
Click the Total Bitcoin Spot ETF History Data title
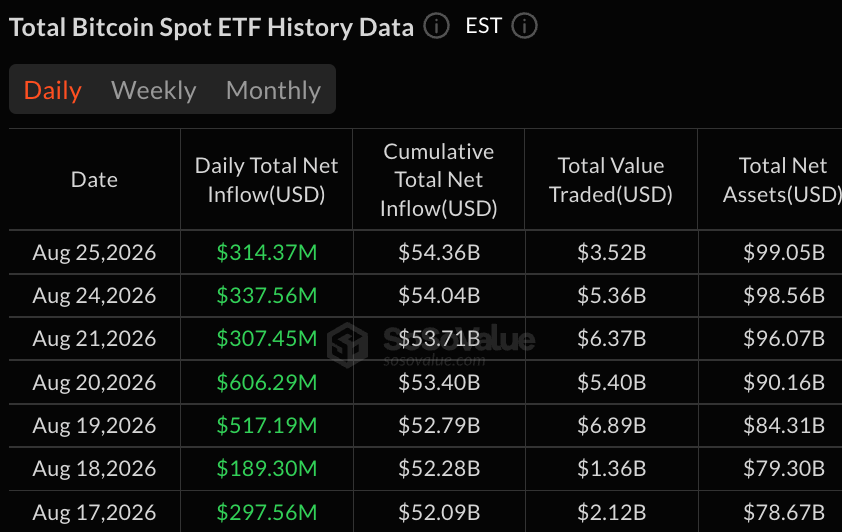212,27
